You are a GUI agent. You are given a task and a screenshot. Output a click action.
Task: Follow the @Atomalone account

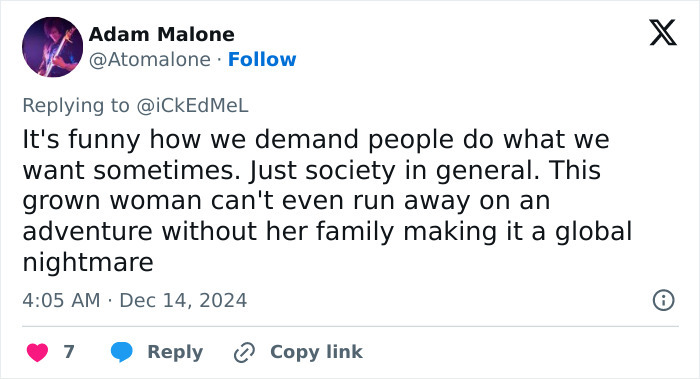click(262, 59)
